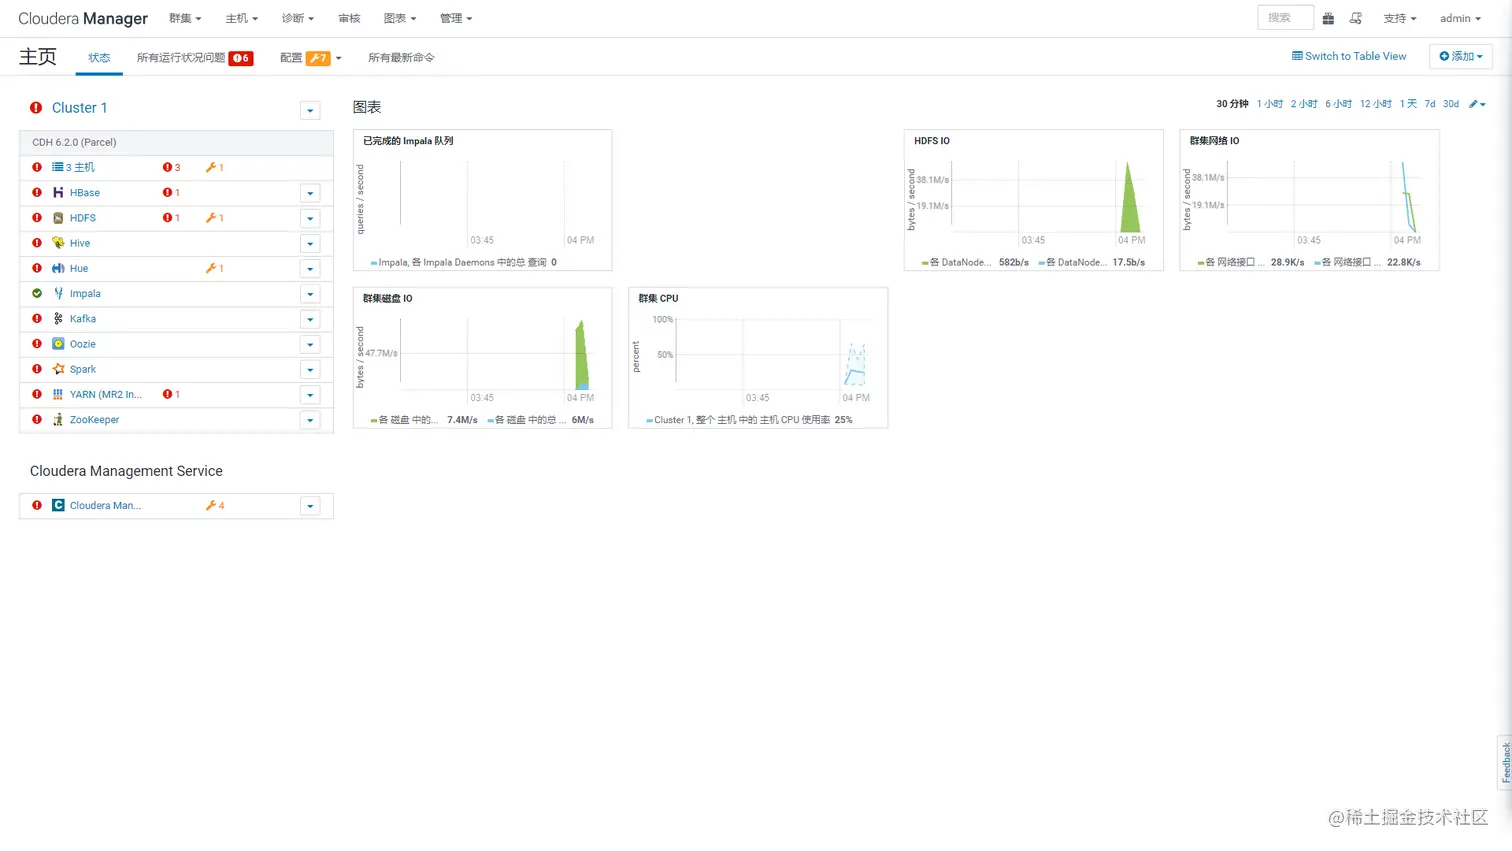This screenshot has height=851, width=1512.
Task: Open the Oozie service link
Action: tap(83, 344)
